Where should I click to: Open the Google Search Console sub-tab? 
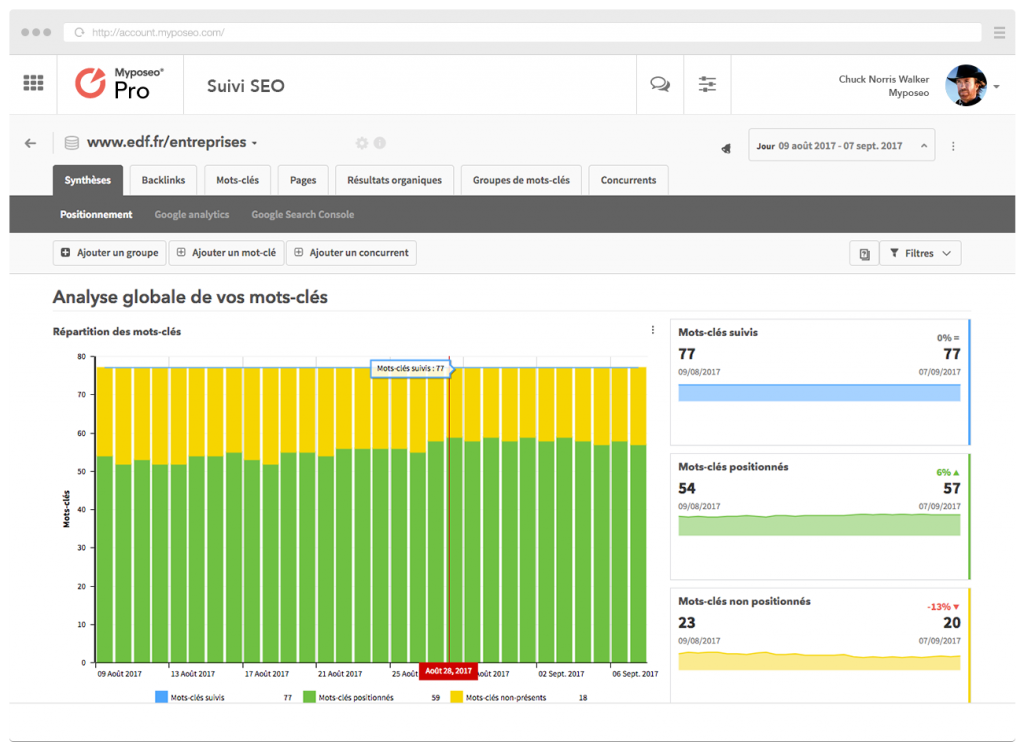(x=302, y=214)
